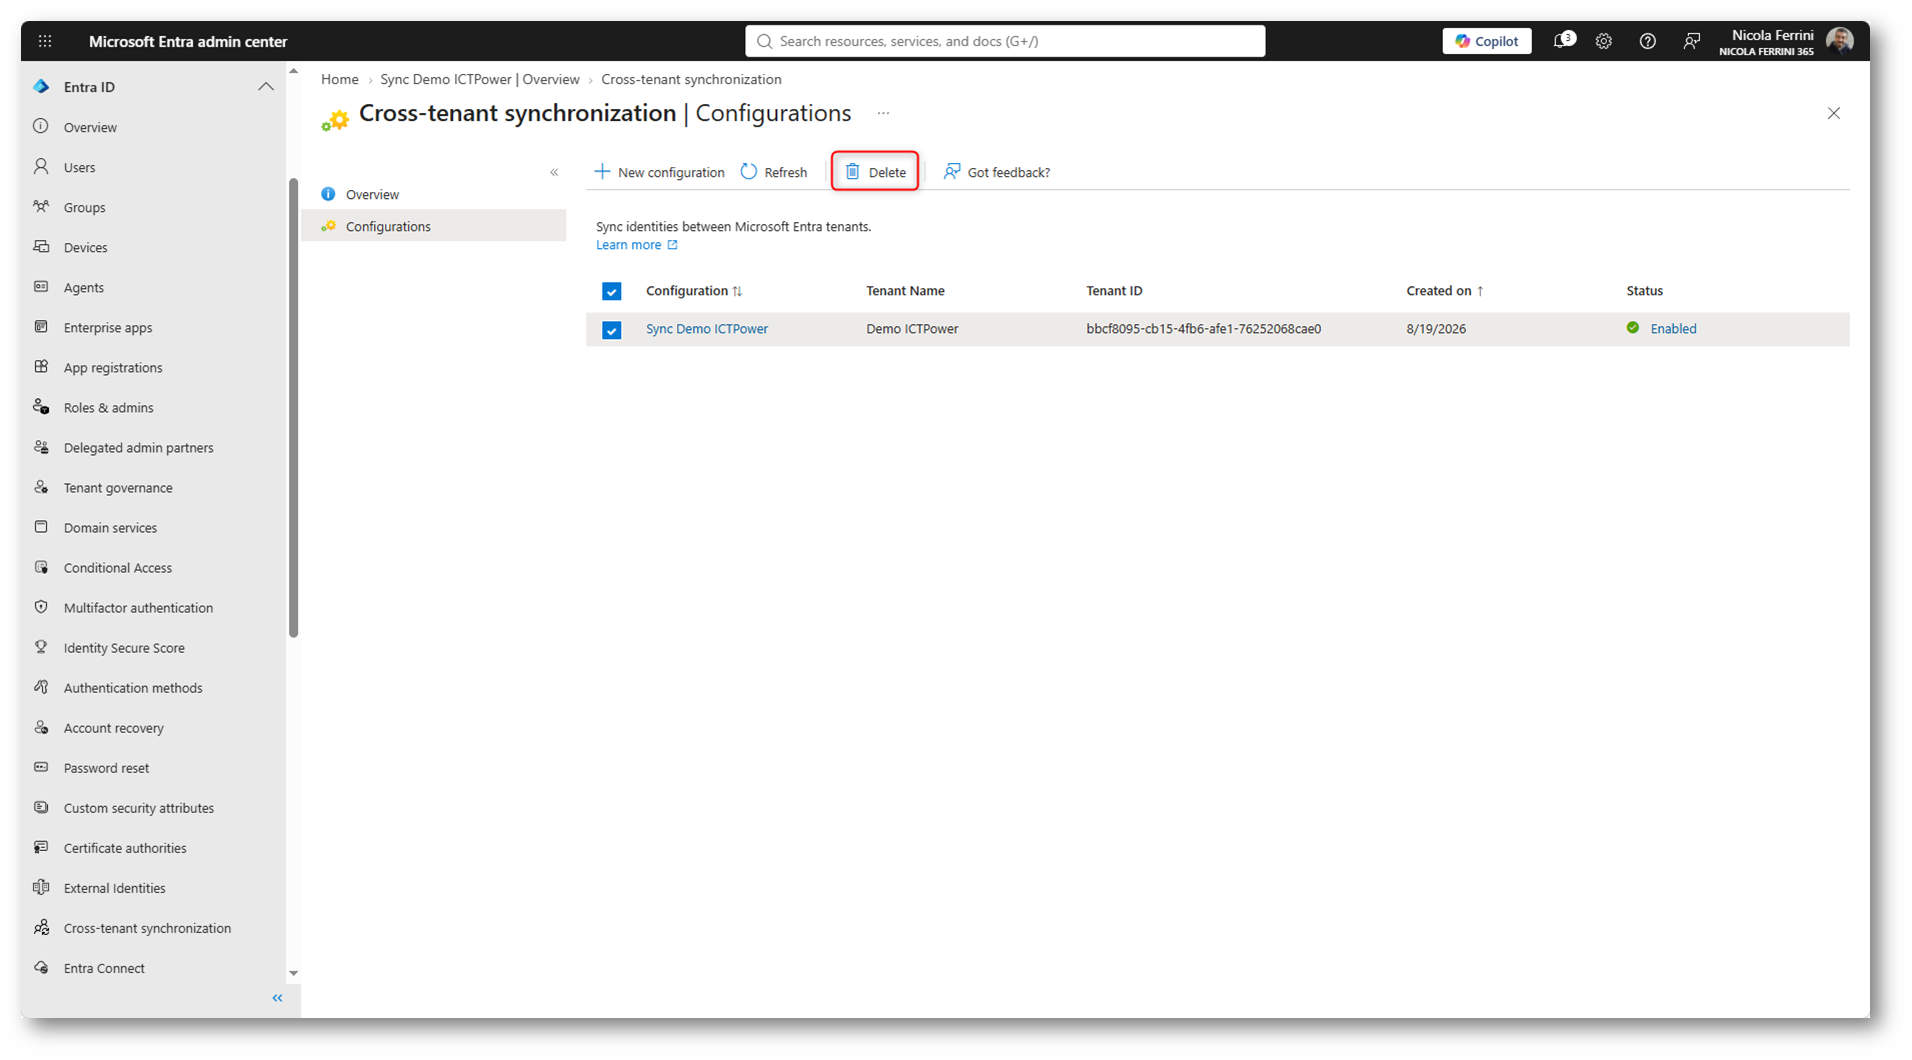Click the Conditional Access icon
Viewport: 1912px width, 1060px height.
[x=41, y=567]
